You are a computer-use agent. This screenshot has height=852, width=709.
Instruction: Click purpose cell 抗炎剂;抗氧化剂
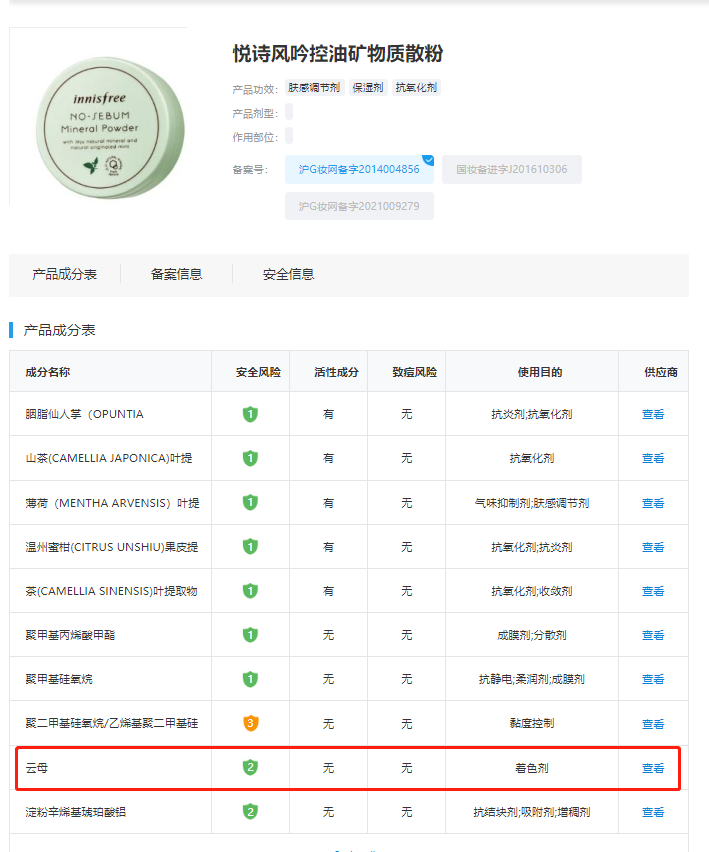(x=532, y=414)
